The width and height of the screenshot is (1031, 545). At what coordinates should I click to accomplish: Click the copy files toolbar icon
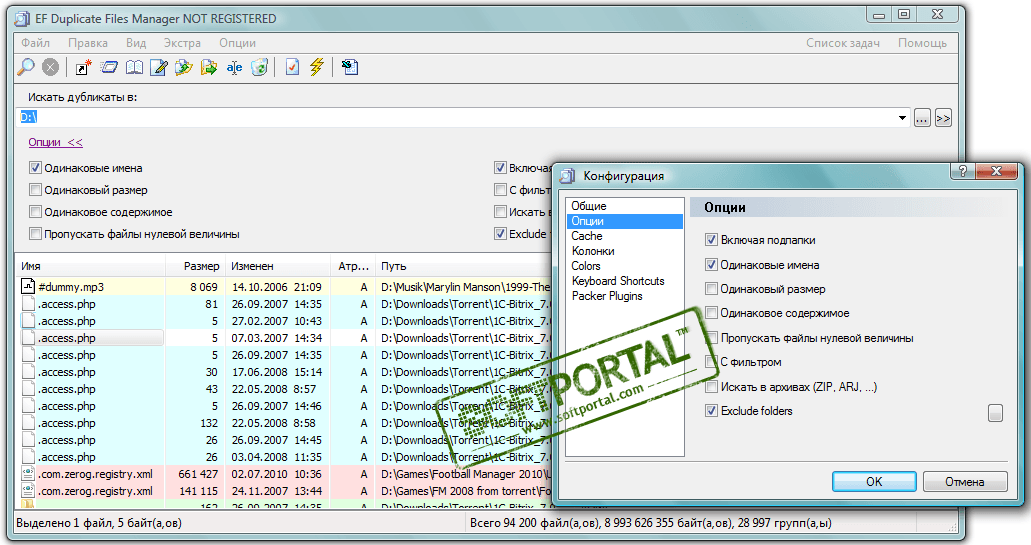[x=184, y=67]
